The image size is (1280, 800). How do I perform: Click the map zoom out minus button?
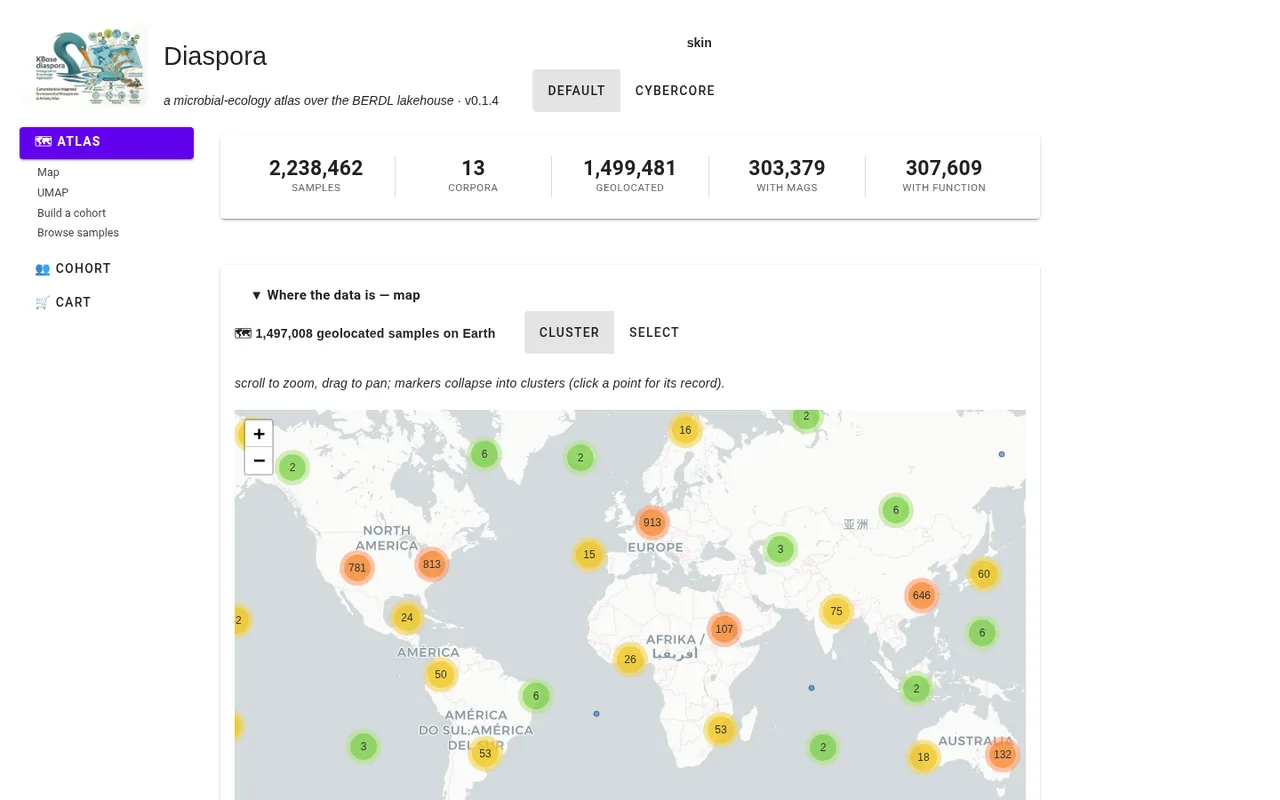[x=259, y=461]
